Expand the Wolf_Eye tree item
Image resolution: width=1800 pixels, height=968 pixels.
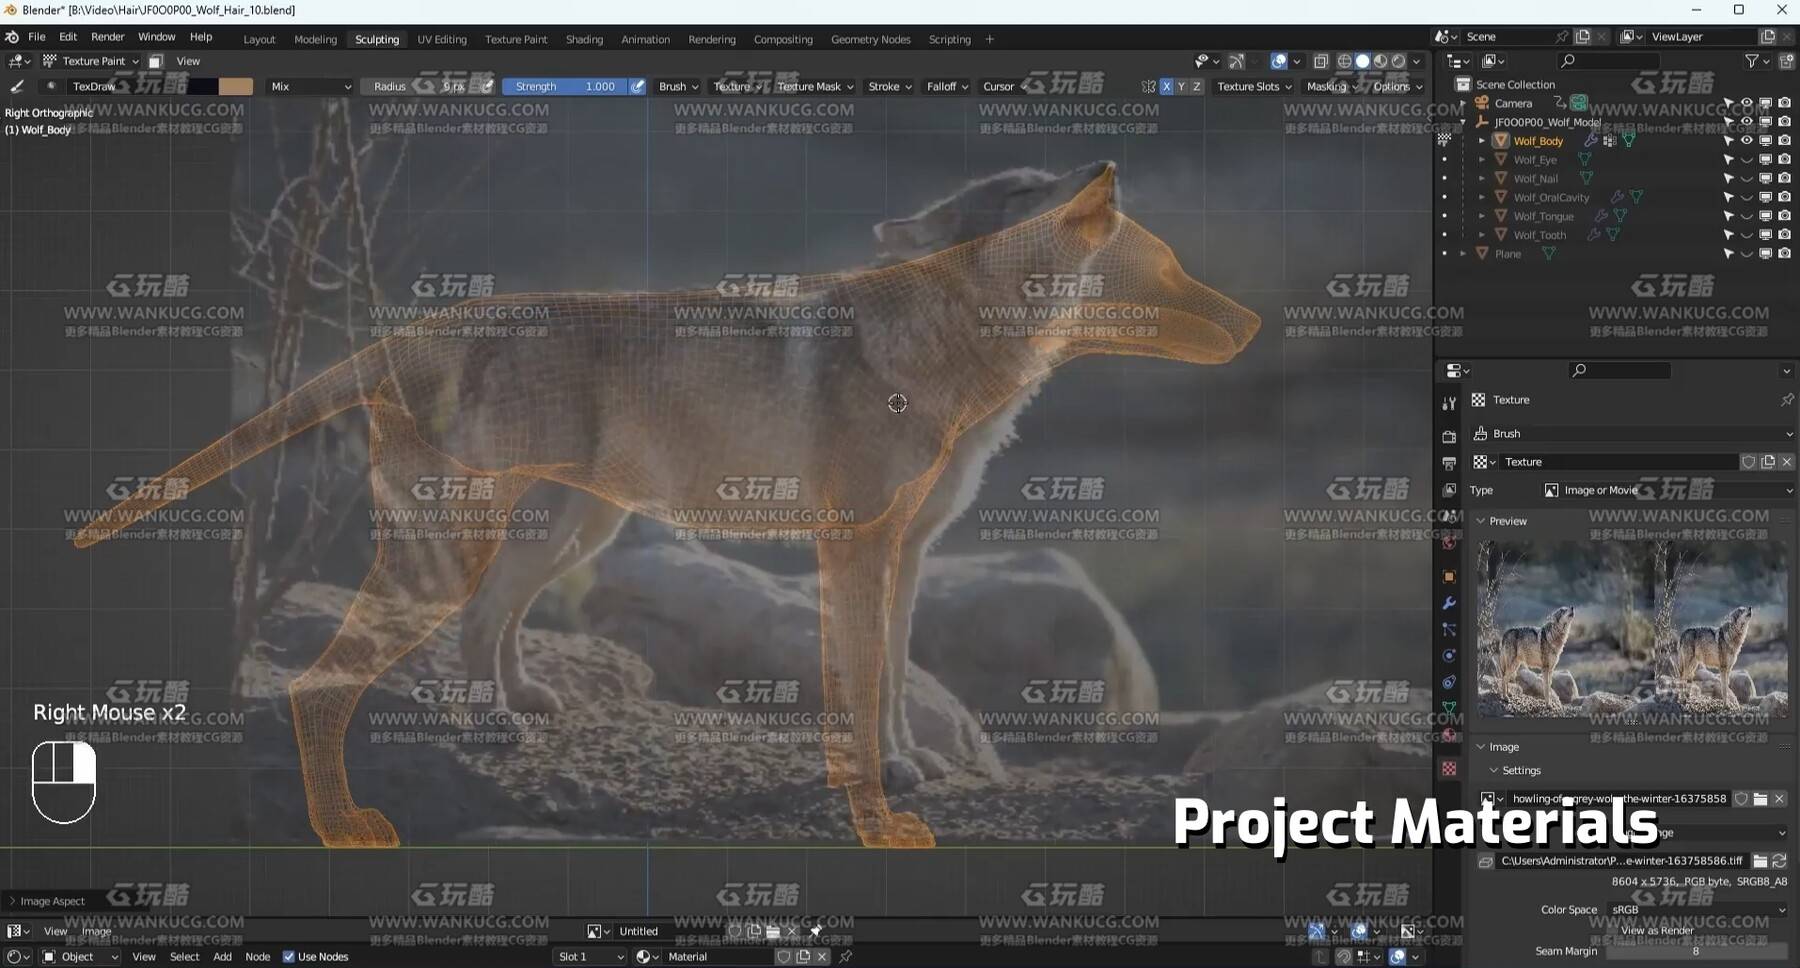coord(1482,160)
